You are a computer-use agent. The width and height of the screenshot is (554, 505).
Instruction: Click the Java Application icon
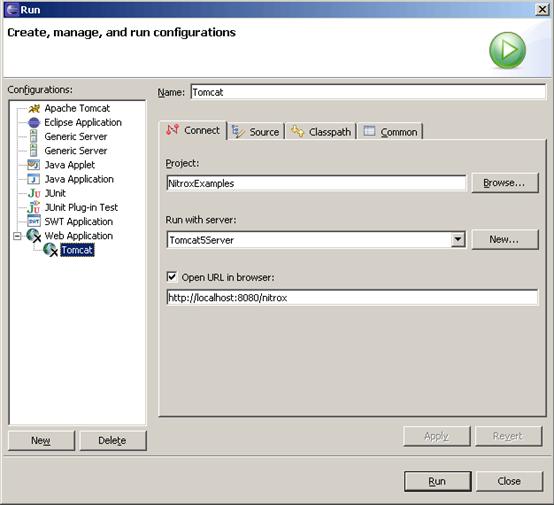click(x=34, y=179)
